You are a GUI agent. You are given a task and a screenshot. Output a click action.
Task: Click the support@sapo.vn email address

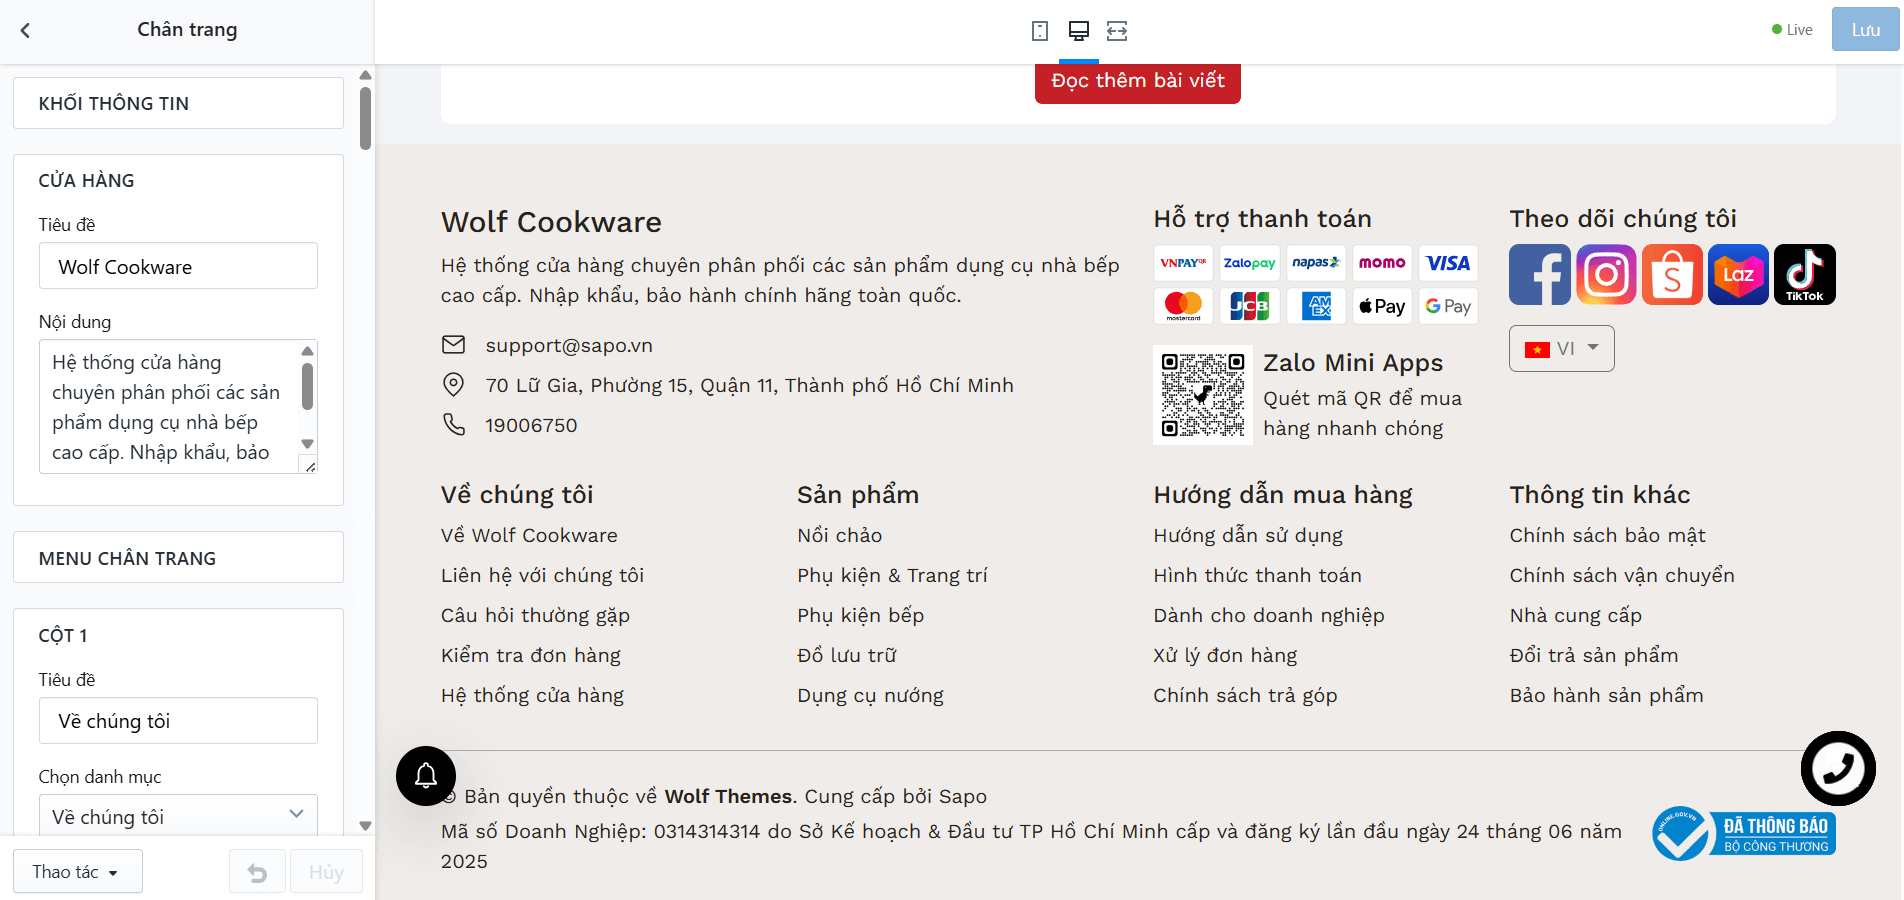(569, 345)
